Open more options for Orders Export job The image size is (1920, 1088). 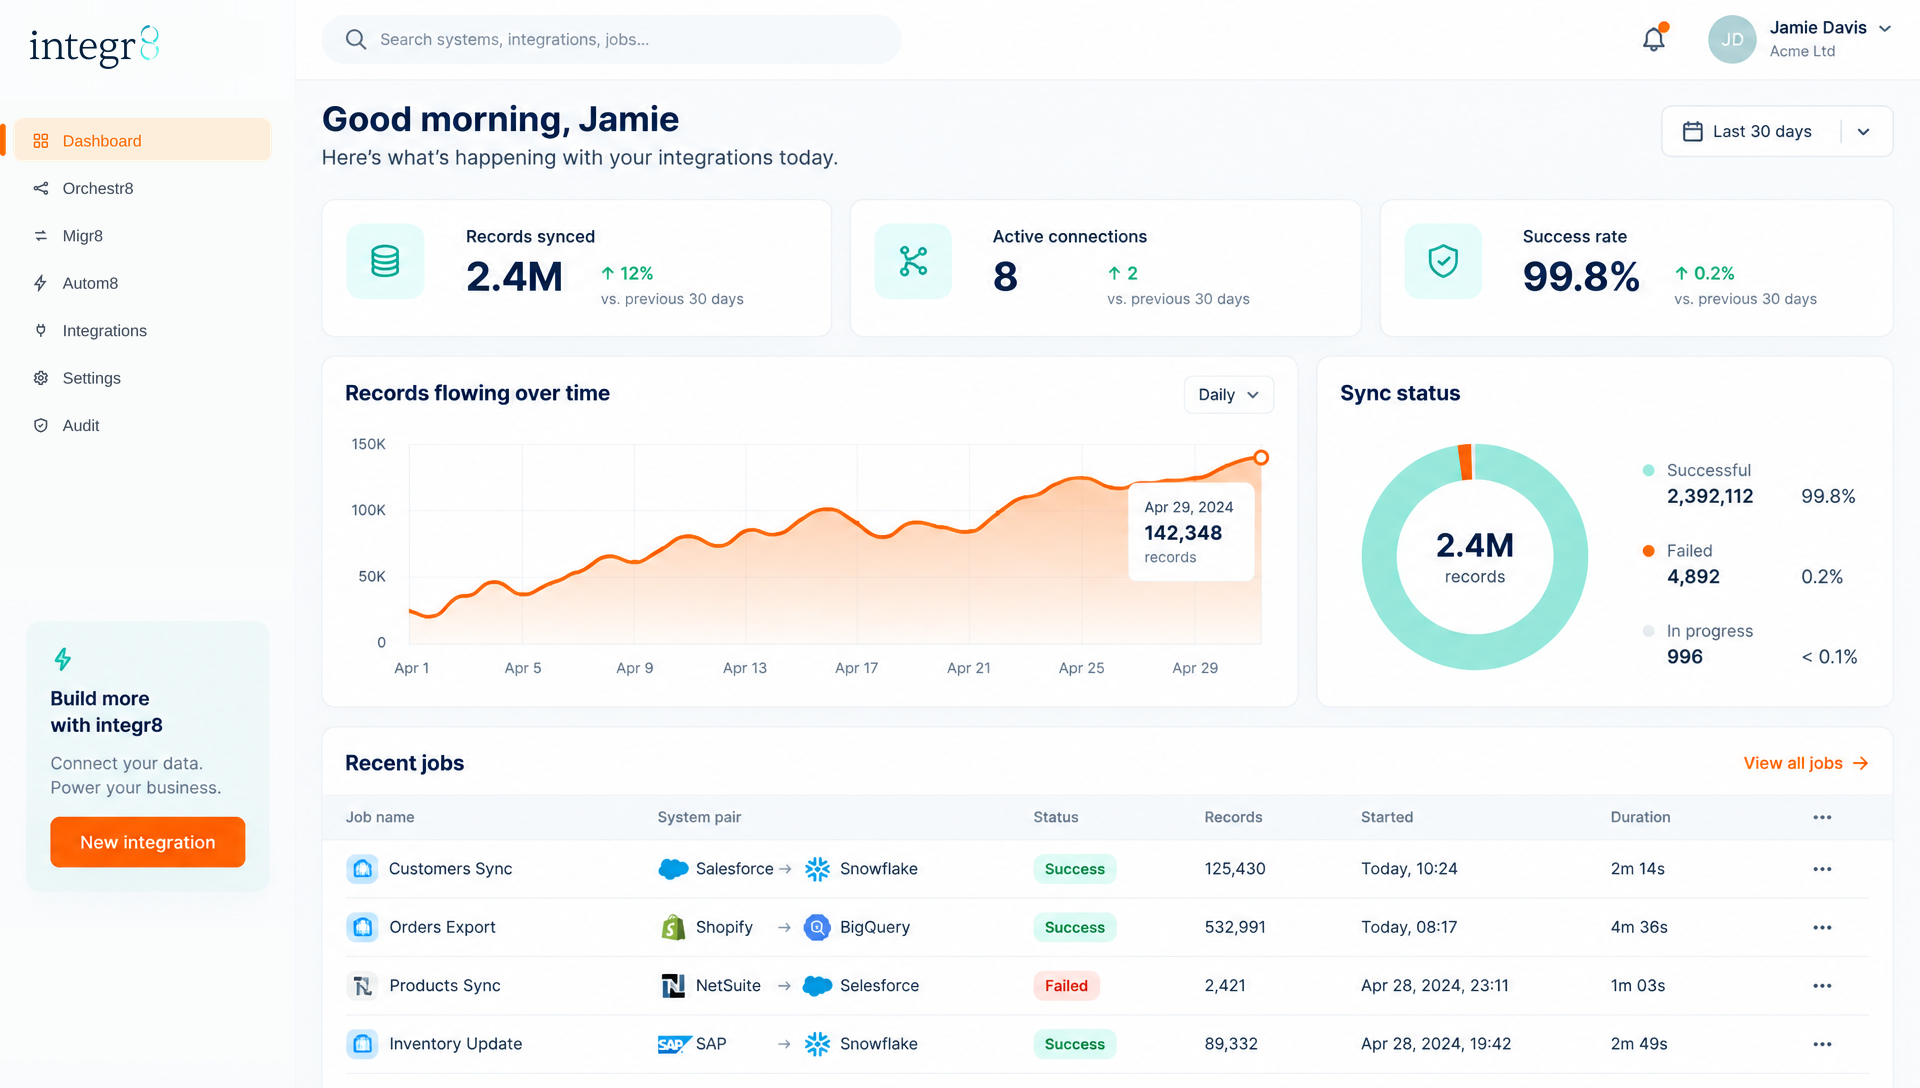(x=1822, y=927)
